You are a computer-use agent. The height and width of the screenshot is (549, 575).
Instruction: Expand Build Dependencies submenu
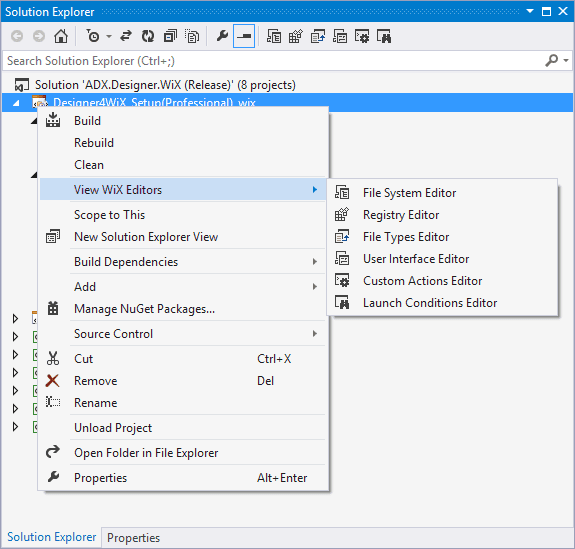pos(183,261)
